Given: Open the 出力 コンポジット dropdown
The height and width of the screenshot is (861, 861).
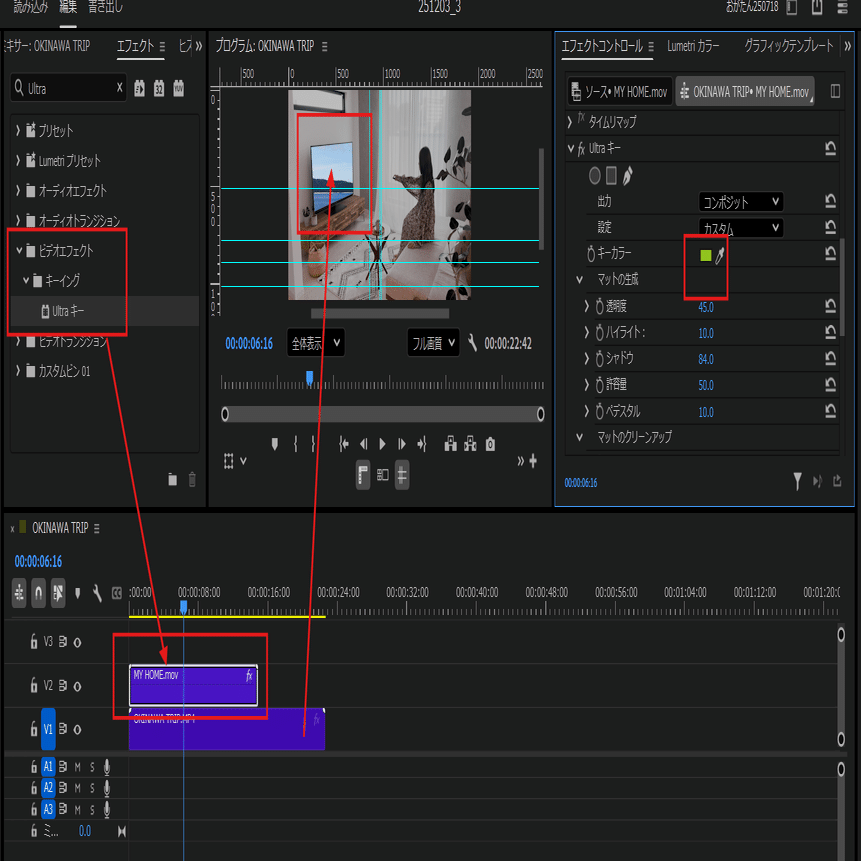Looking at the screenshot, I should [x=738, y=201].
